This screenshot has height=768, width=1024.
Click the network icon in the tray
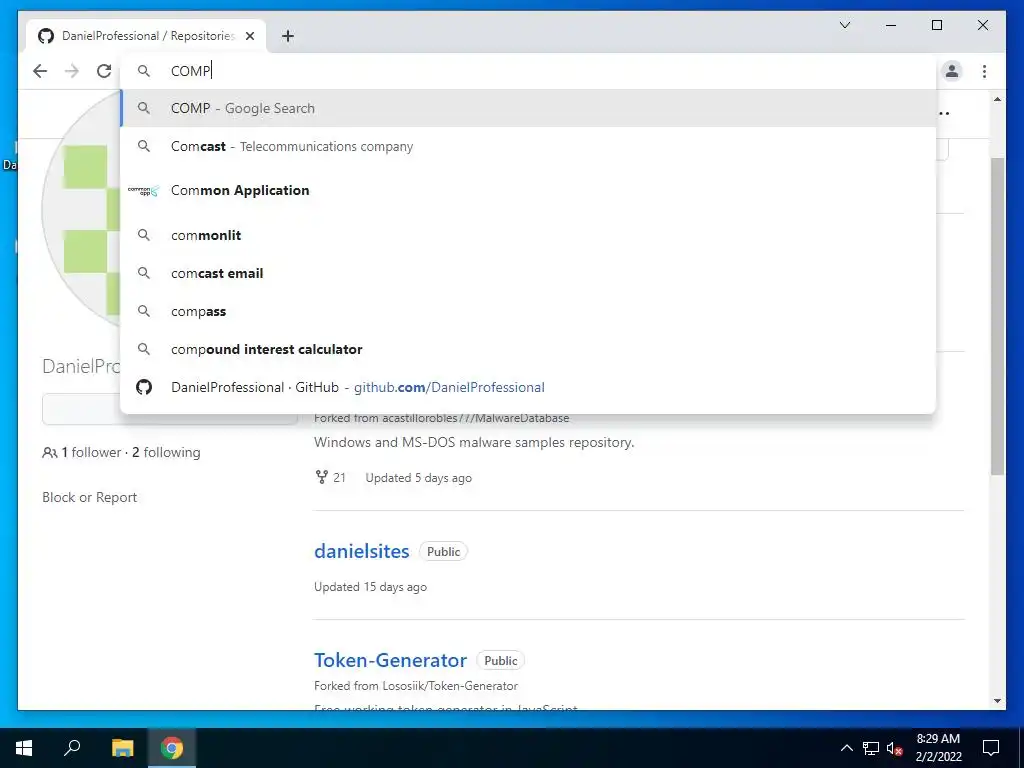(x=871, y=748)
